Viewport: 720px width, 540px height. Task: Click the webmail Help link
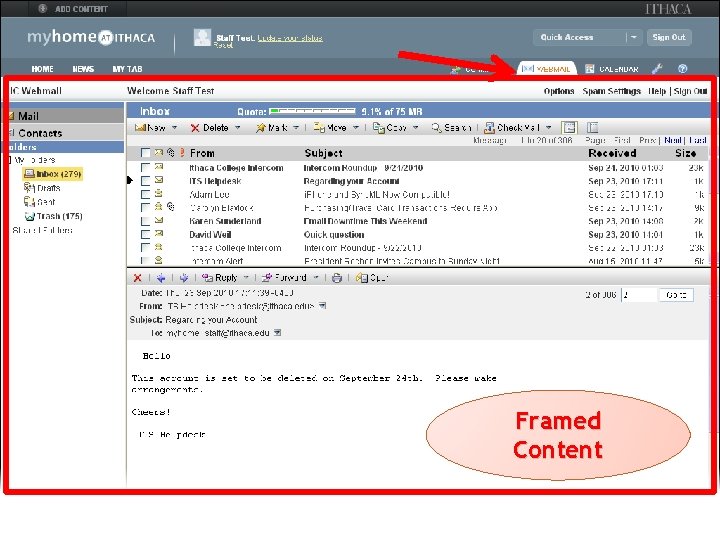(657, 91)
